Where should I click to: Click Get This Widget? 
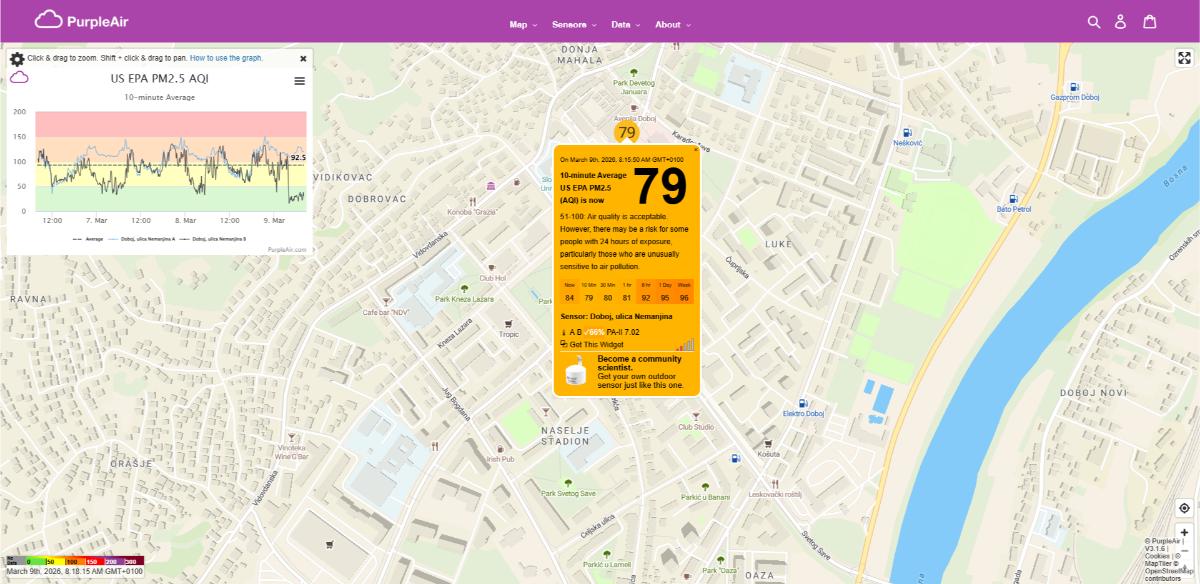coord(597,343)
